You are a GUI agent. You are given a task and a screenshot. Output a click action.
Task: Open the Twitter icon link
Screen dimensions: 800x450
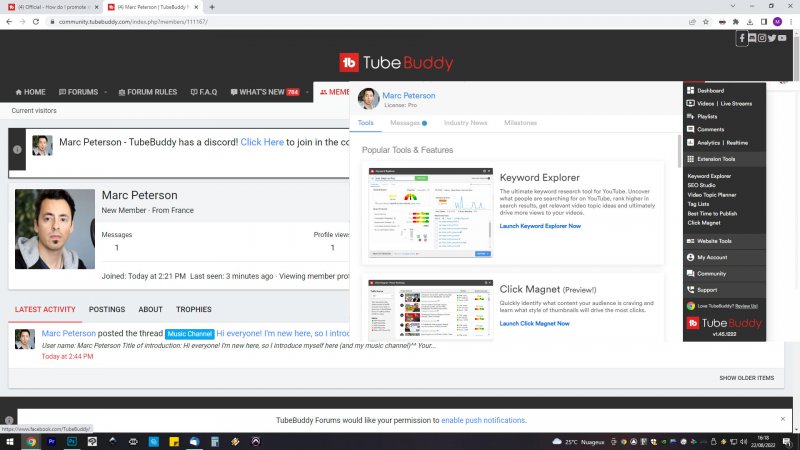[772, 38]
